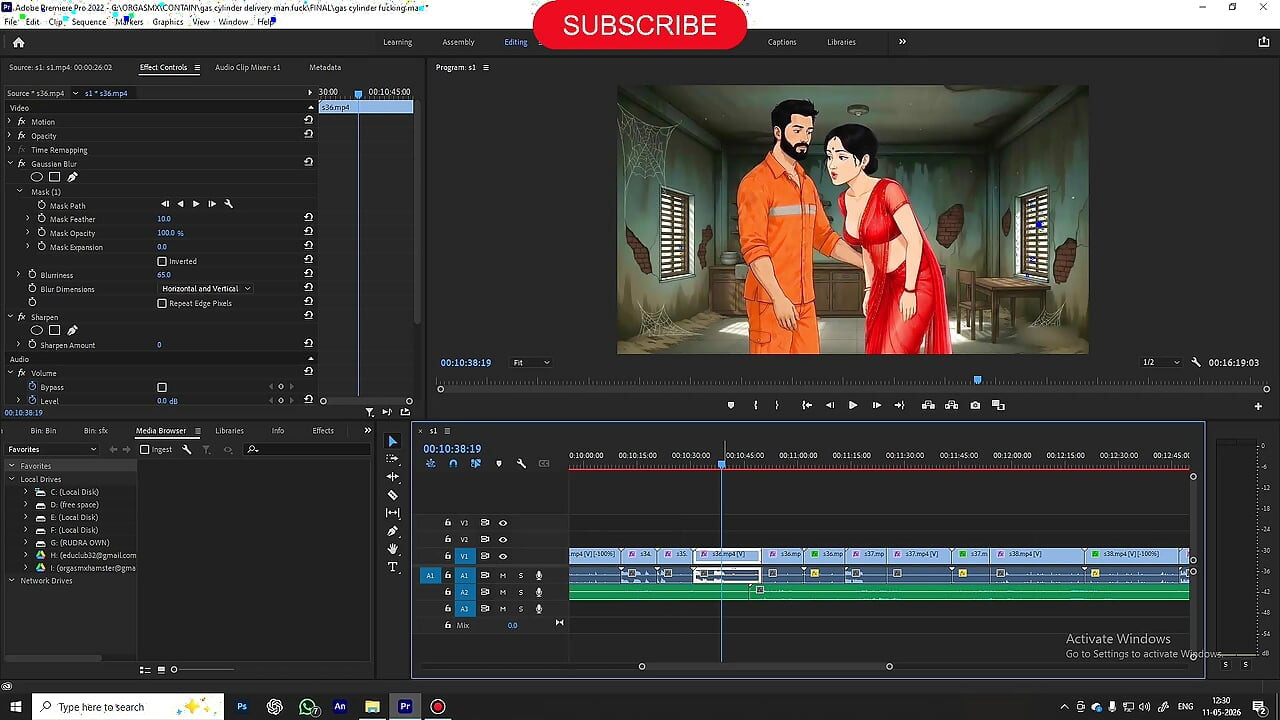Open the Window menu
The width and height of the screenshot is (1280, 720).
(233, 21)
